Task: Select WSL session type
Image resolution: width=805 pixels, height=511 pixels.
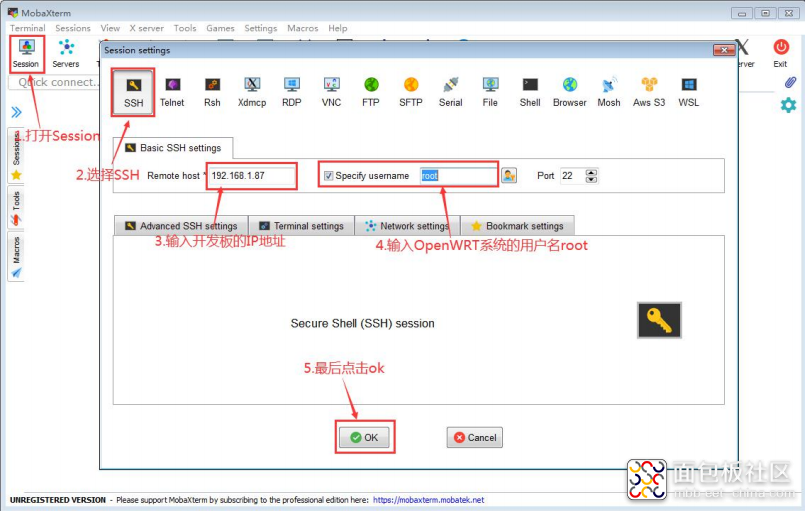Action: pos(688,92)
